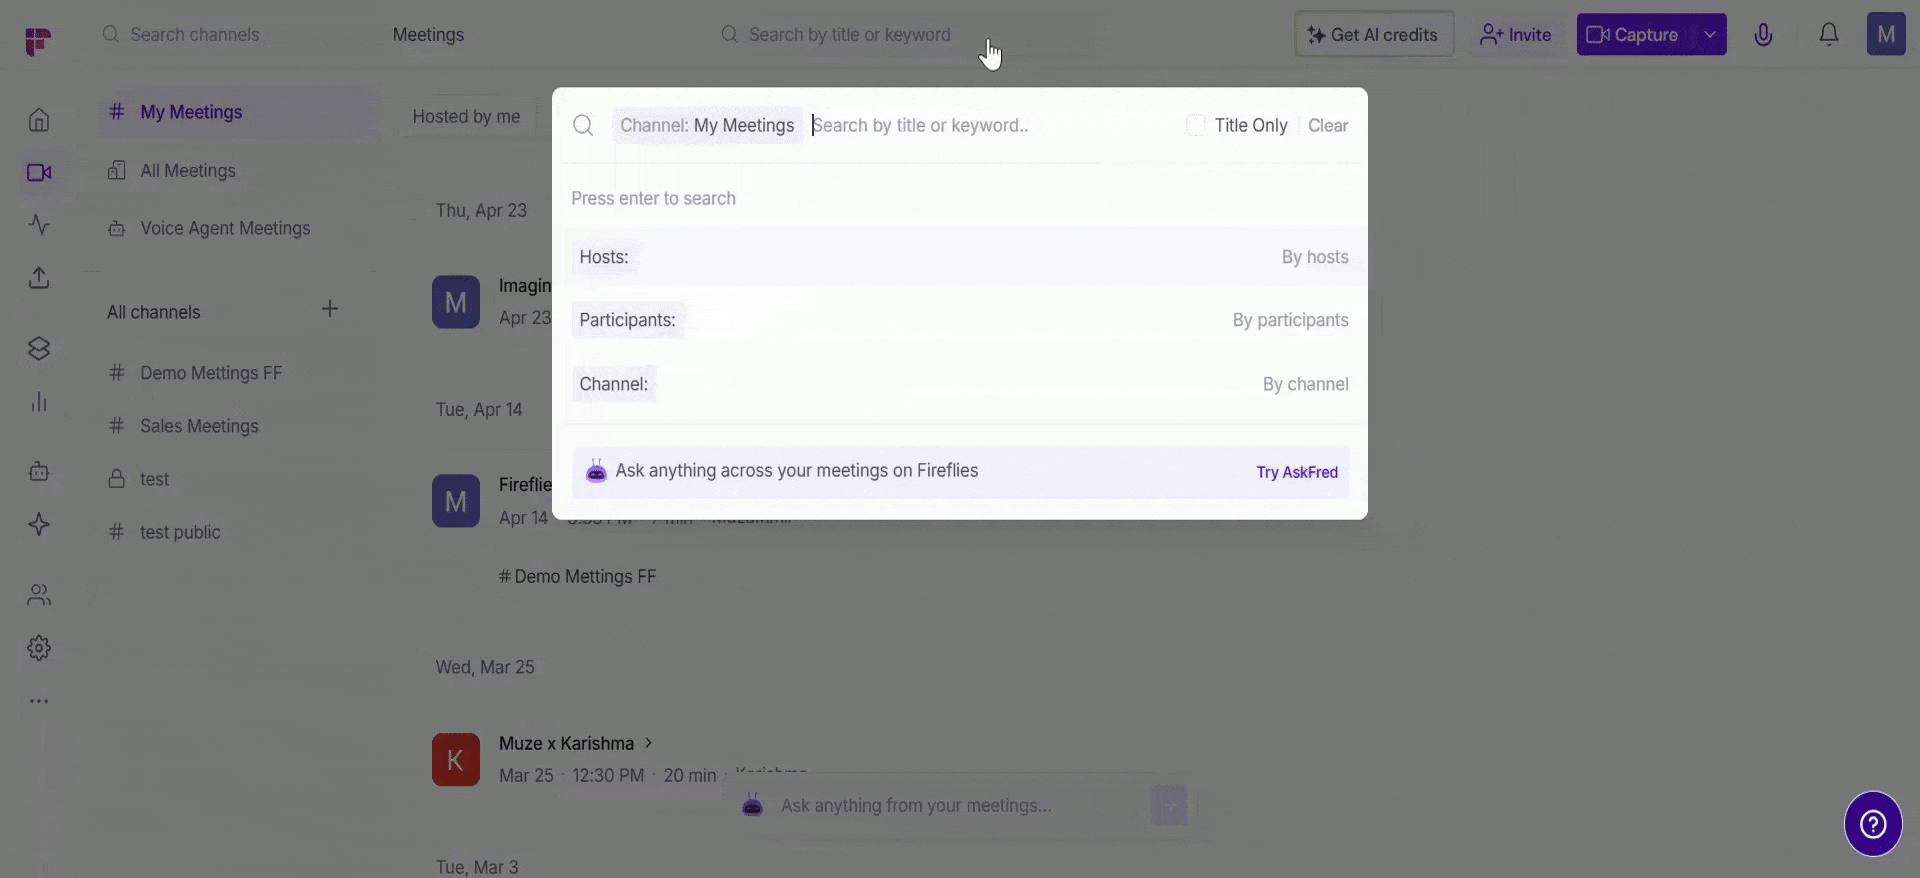Viewport: 1920px width, 878px height.
Task: Click the microphone icon in top bar
Action: 1763,35
